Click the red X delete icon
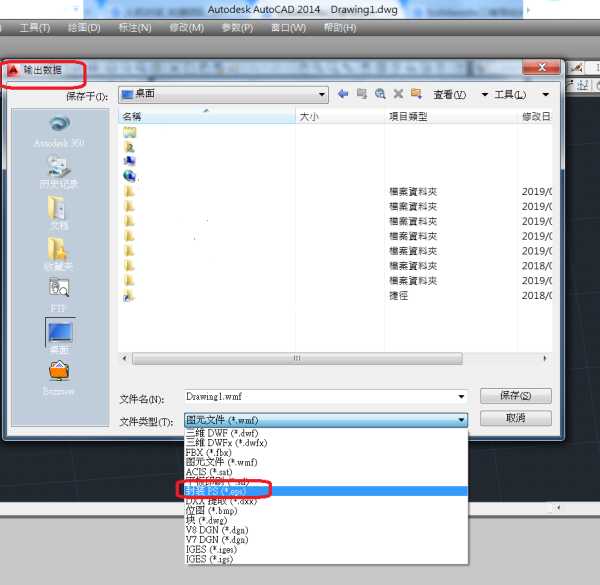 (398, 94)
